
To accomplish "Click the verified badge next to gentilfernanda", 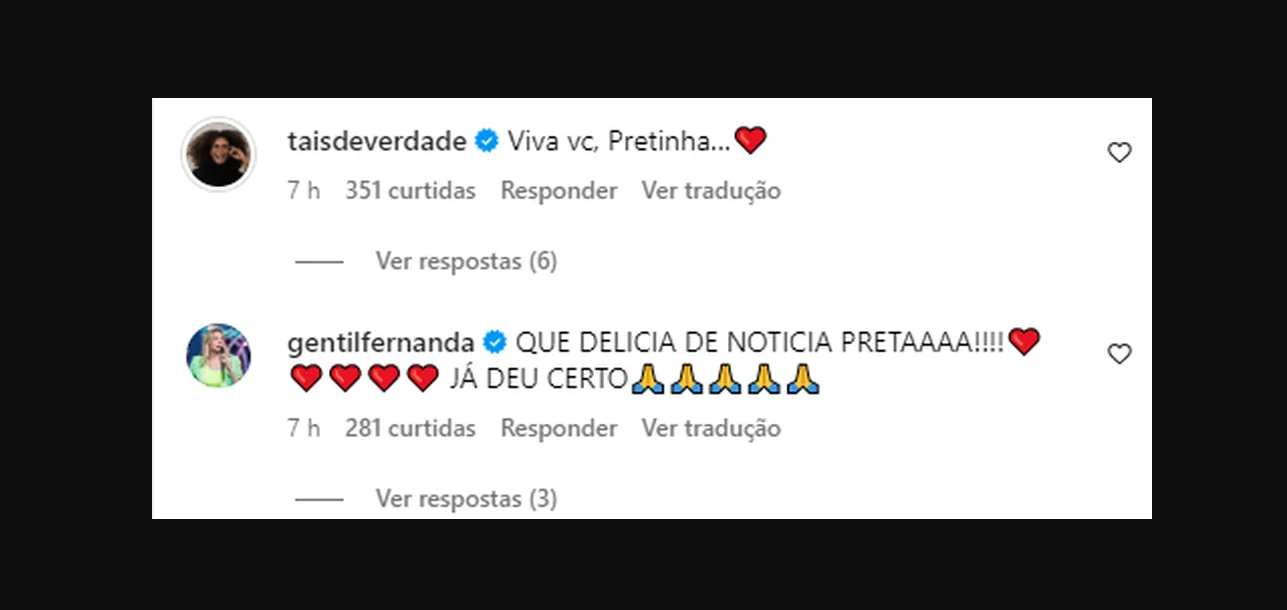I will (x=495, y=343).
